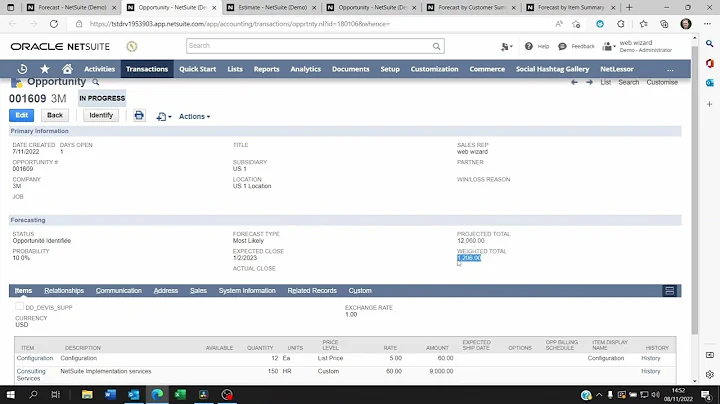
Task: Expand the Actions dropdown
Action: pos(194,117)
